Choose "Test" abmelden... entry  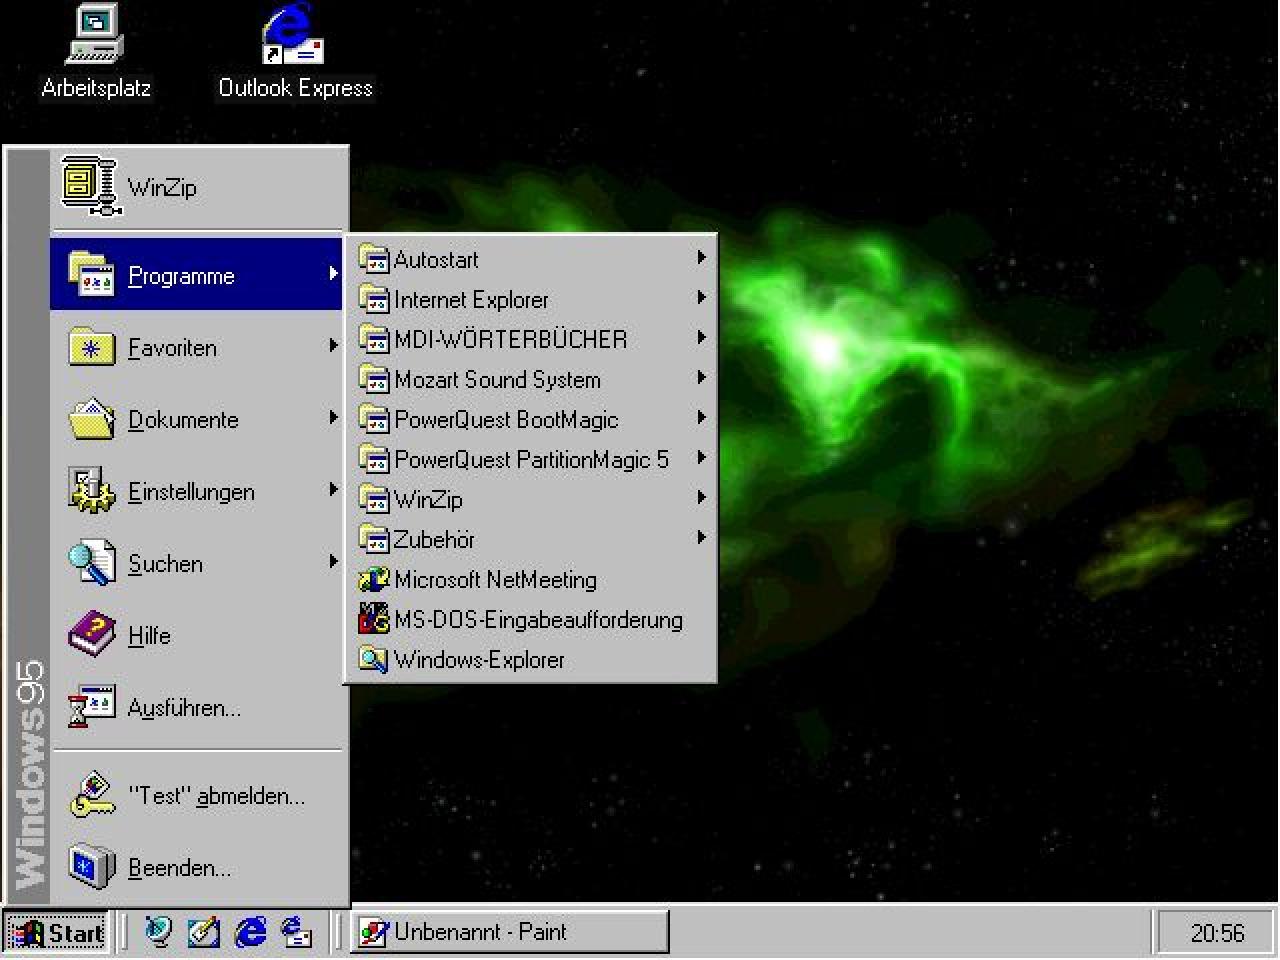point(197,795)
